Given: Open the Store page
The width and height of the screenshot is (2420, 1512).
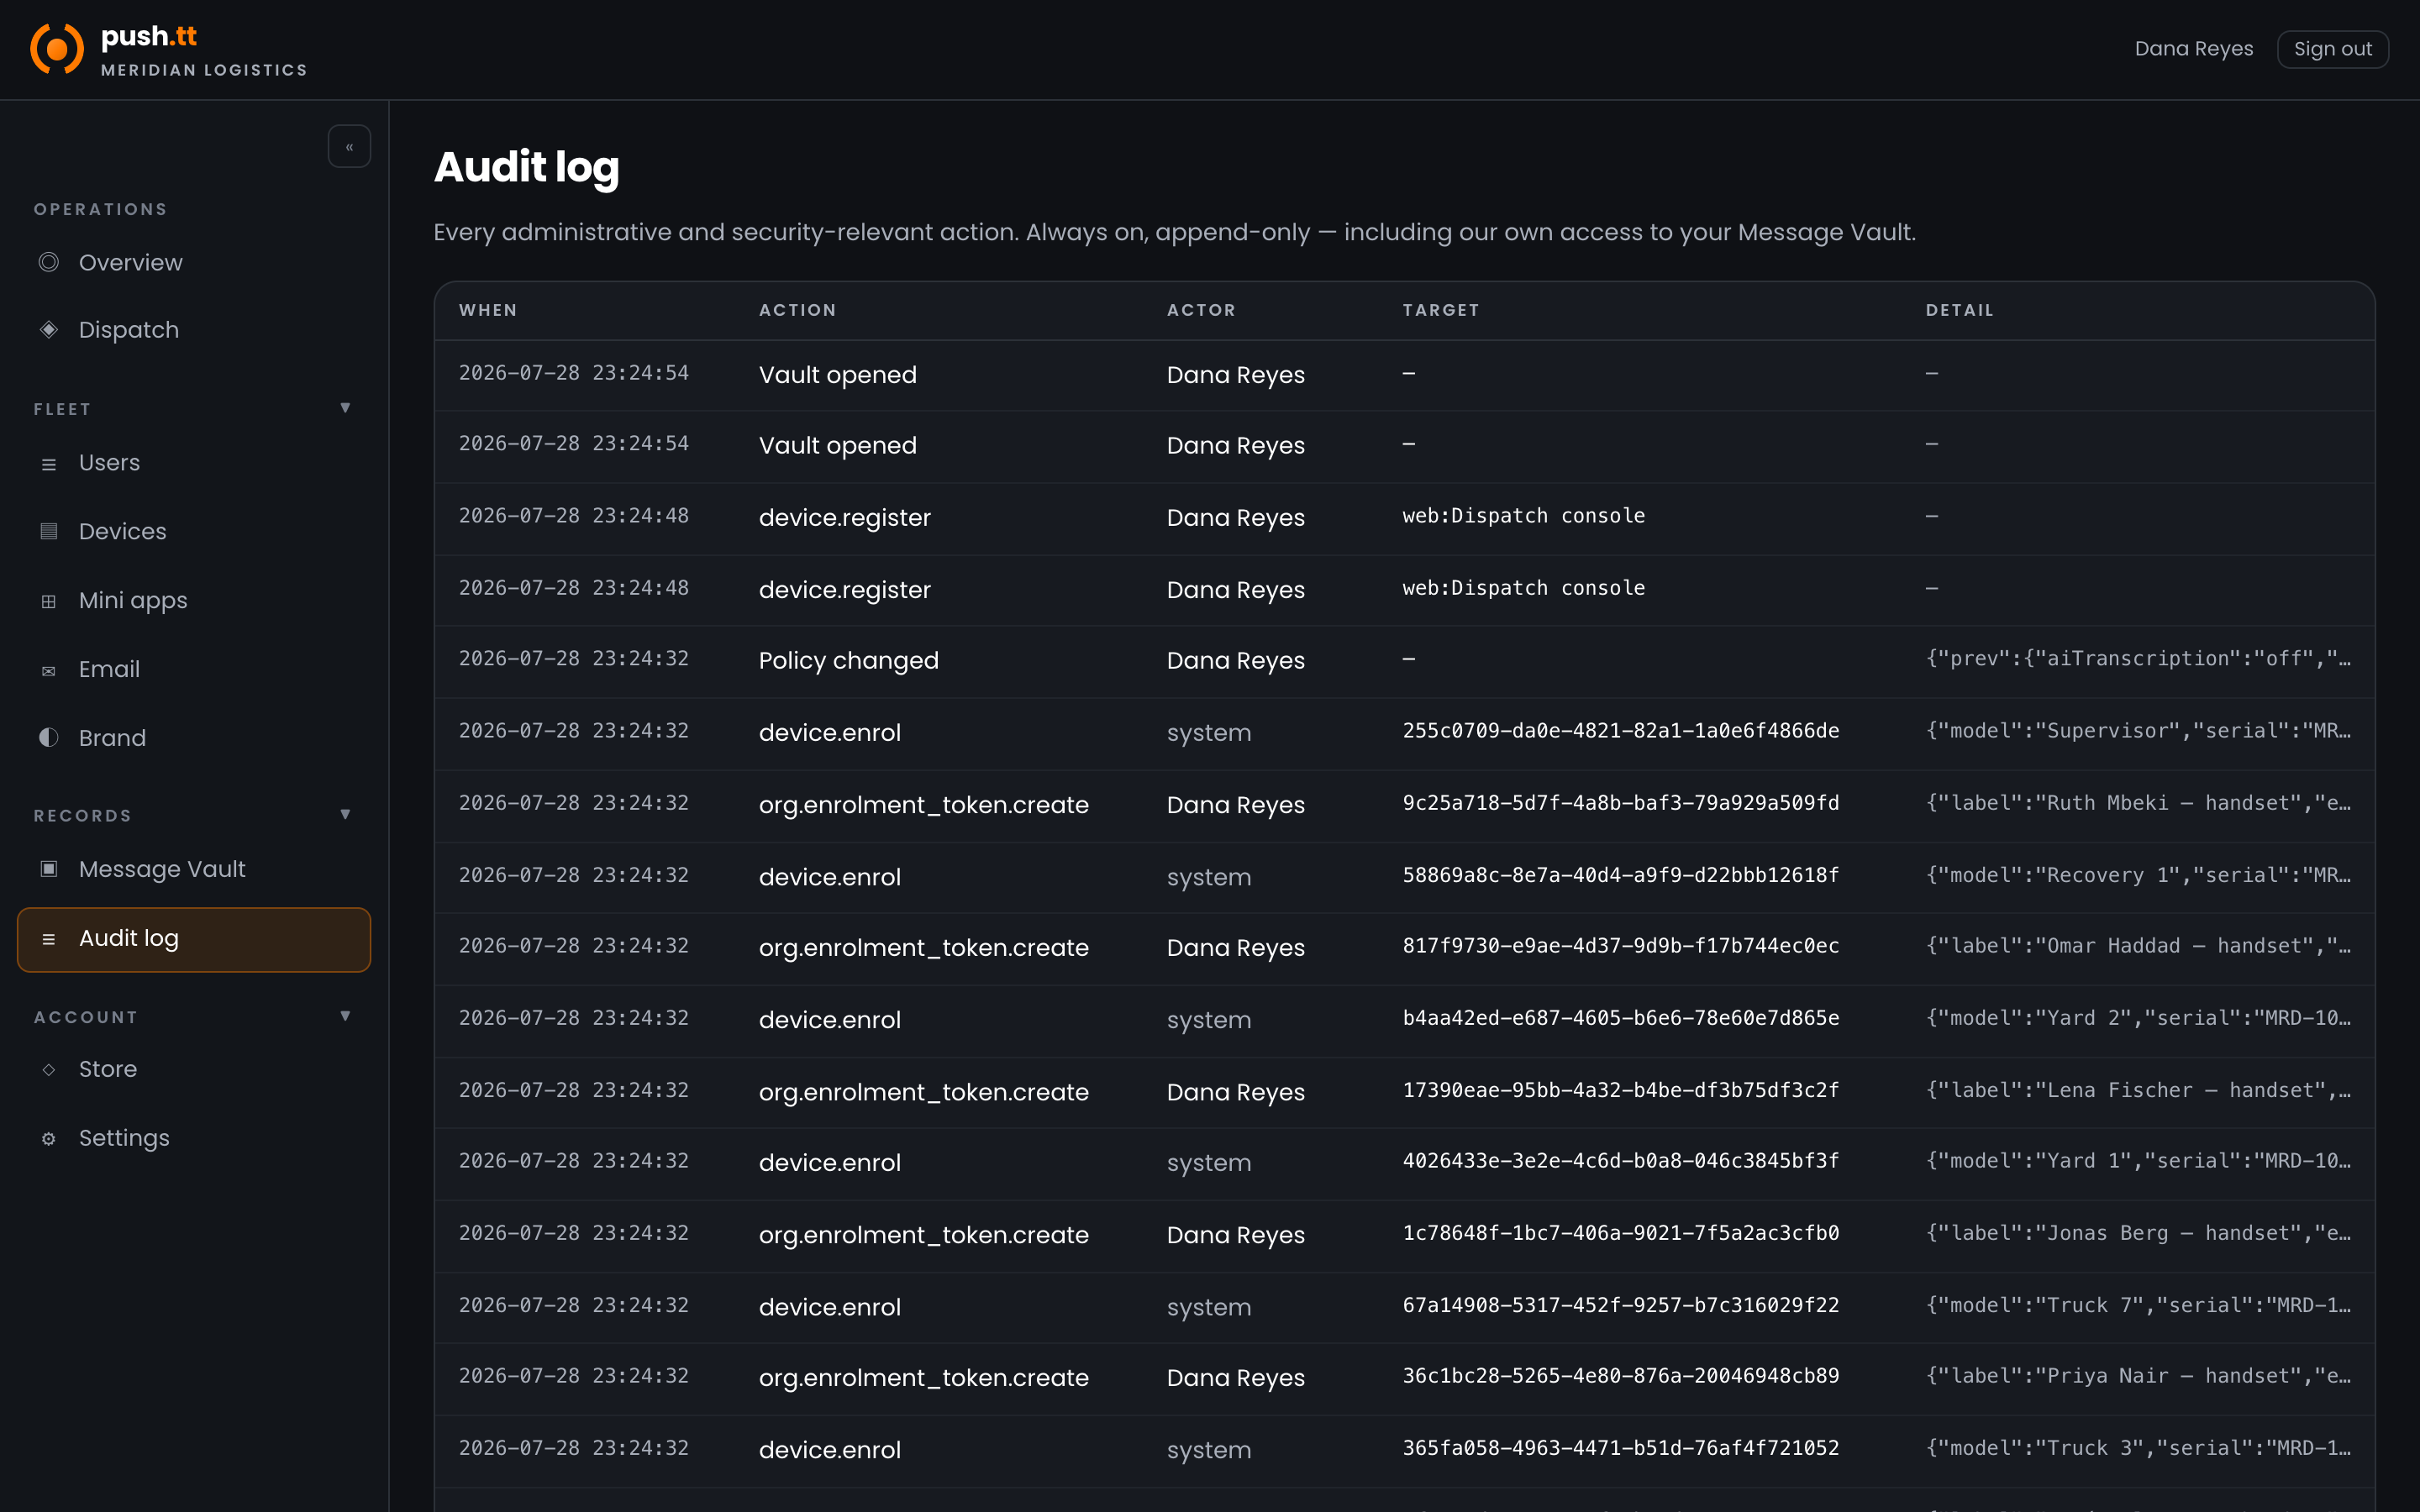Looking at the screenshot, I should point(194,1069).
